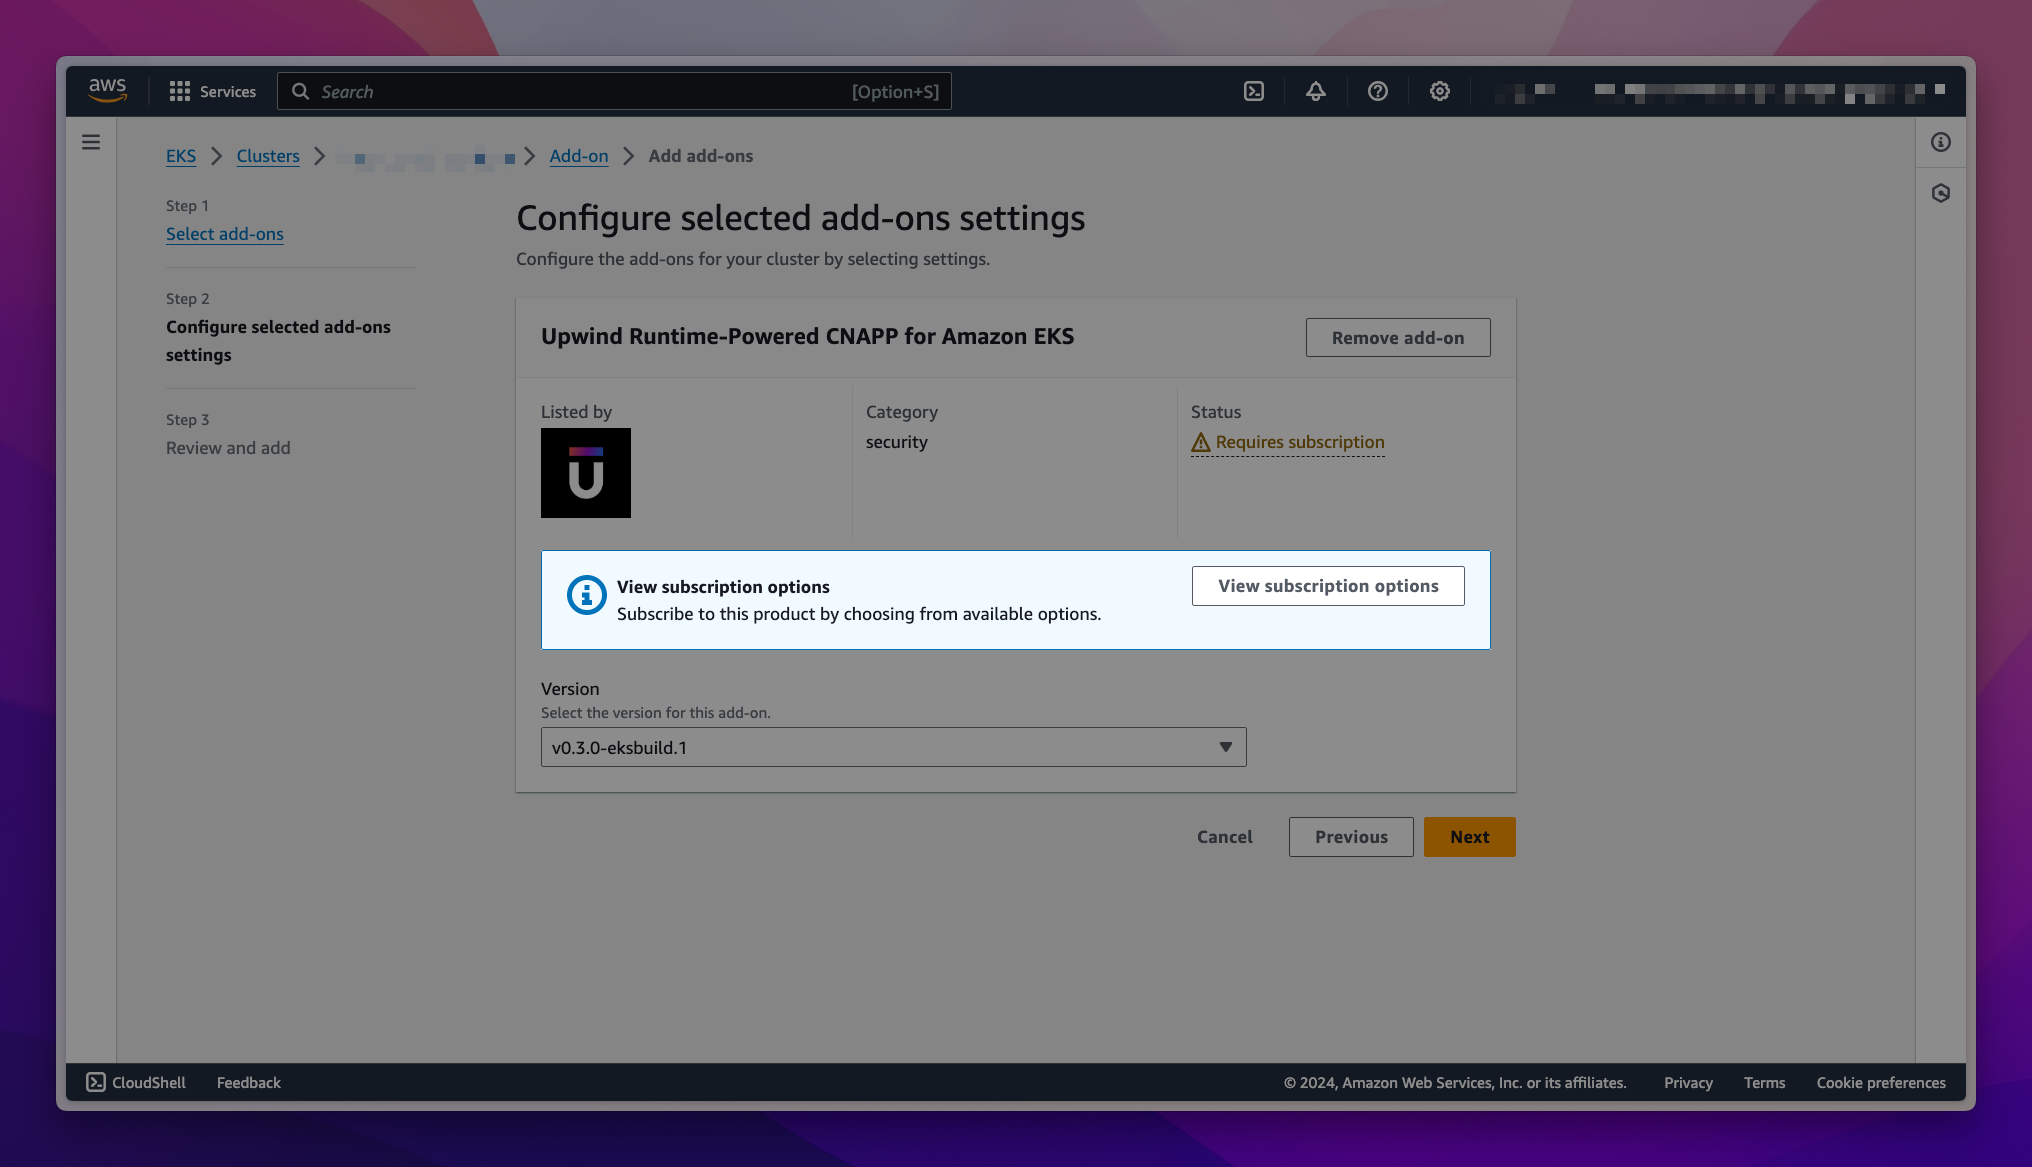Open the Feedback footer link
The height and width of the screenshot is (1167, 2032).
pyautogui.click(x=249, y=1082)
